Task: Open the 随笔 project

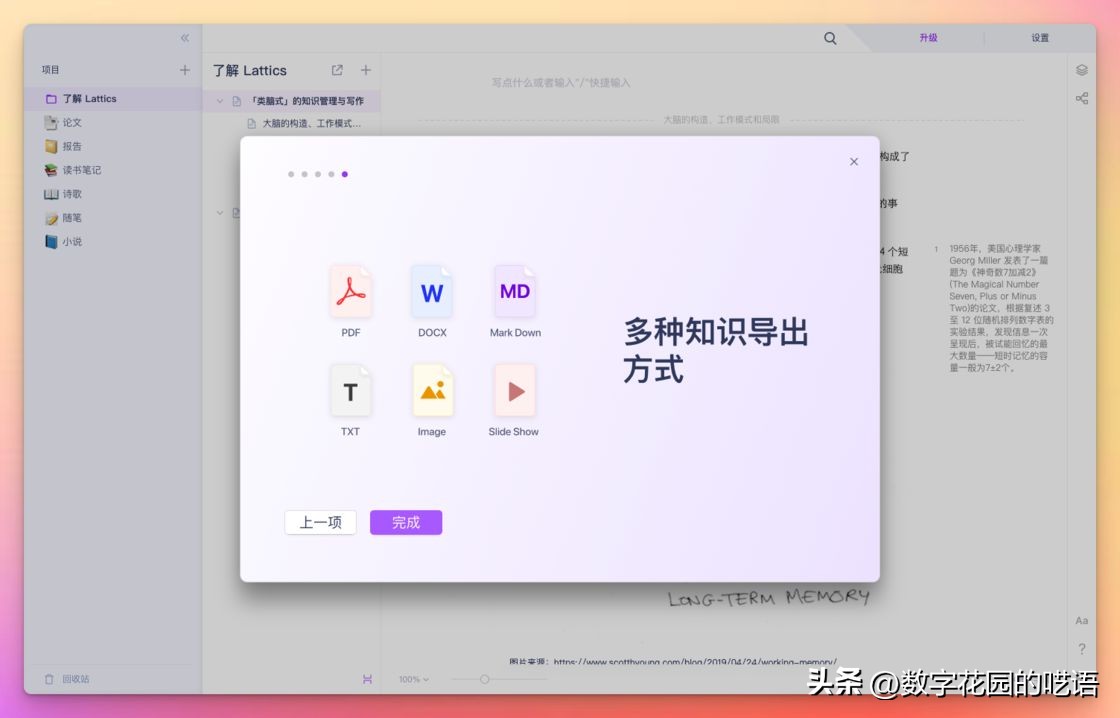Action: coord(113,218)
